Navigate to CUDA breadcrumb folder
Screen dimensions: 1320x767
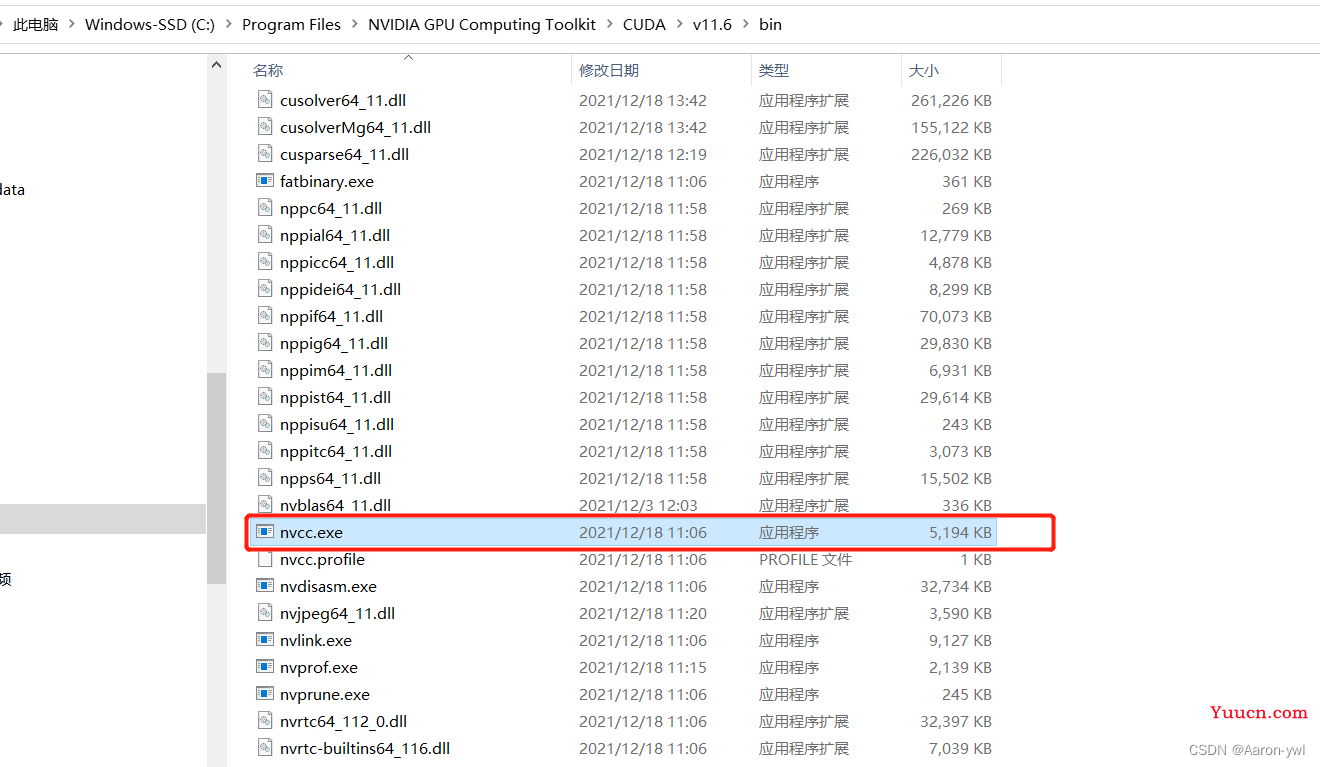tap(644, 25)
